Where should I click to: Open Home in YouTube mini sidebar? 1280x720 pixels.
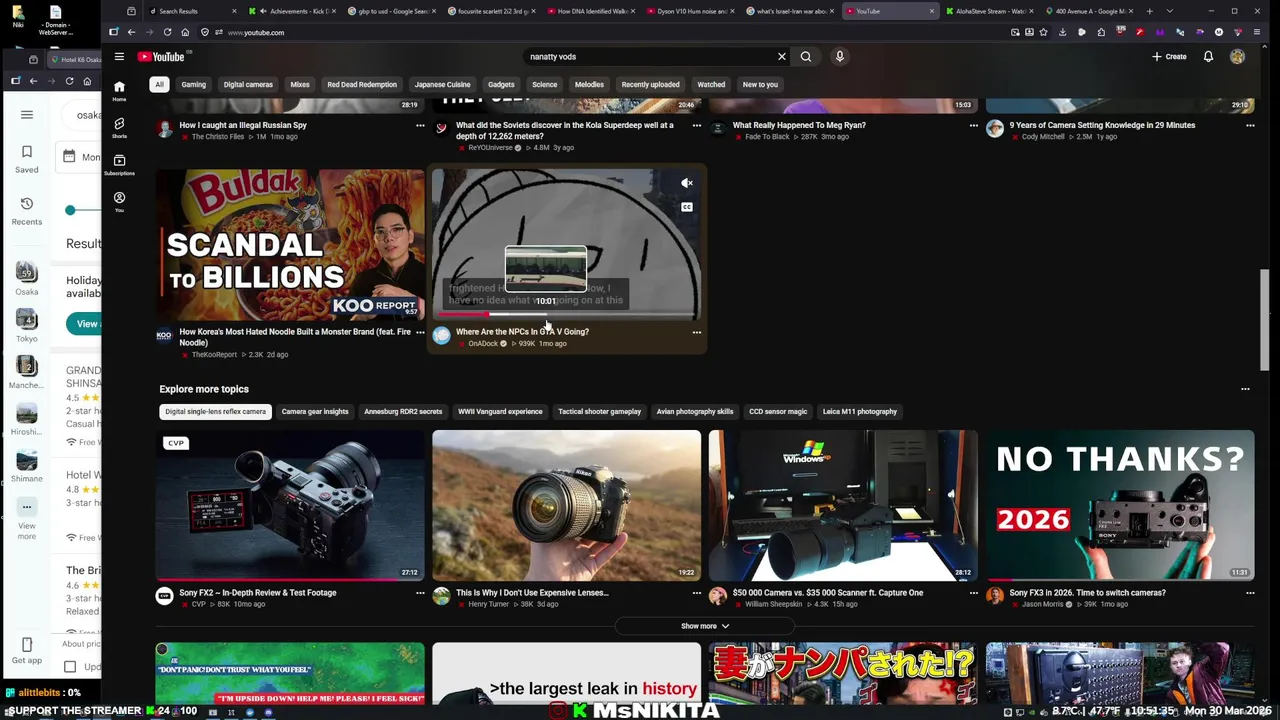tap(119, 91)
